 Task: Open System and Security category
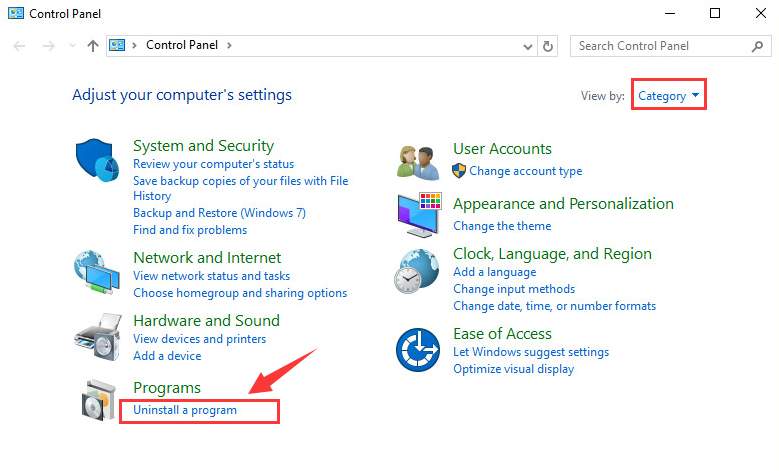pyautogui.click(x=203, y=146)
